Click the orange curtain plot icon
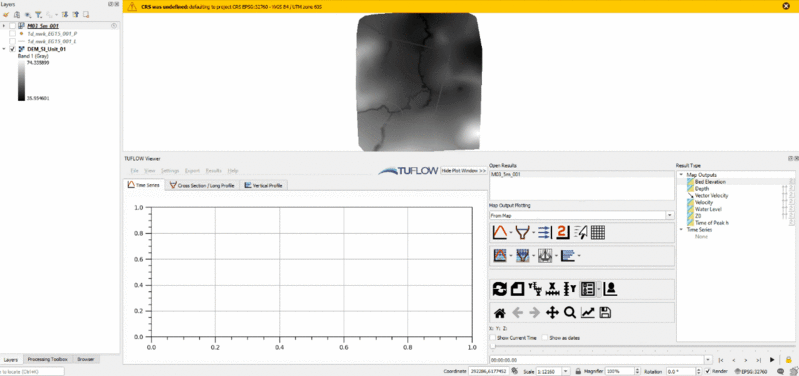The width and height of the screenshot is (799, 376). (x=563, y=232)
